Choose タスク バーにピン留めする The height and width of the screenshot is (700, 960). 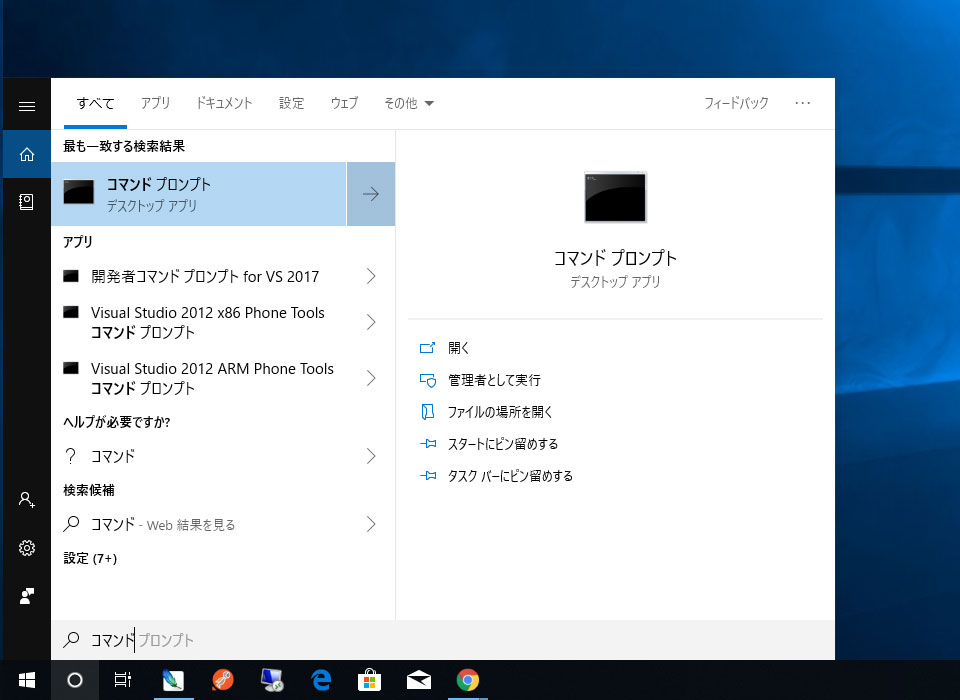point(510,475)
